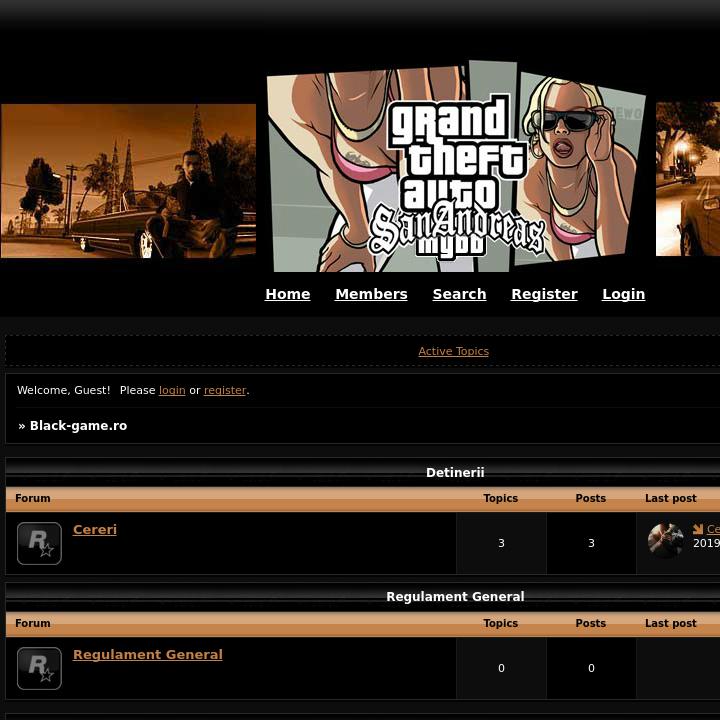Viewport: 720px width, 720px height.
Task: Click the Detinerii category header
Action: pos(455,472)
